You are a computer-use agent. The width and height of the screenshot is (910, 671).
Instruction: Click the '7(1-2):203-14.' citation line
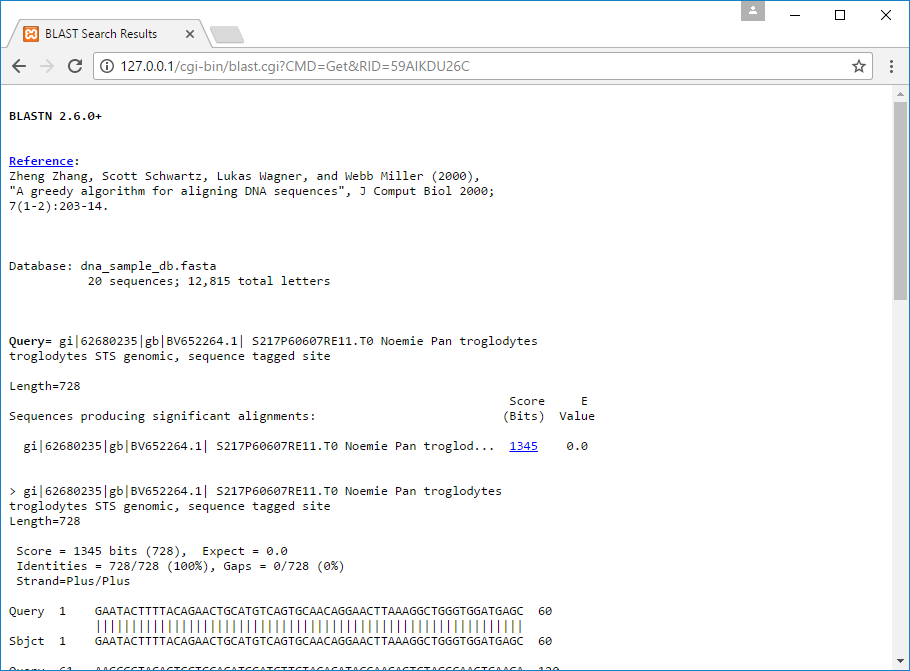pyautogui.click(x=59, y=206)
